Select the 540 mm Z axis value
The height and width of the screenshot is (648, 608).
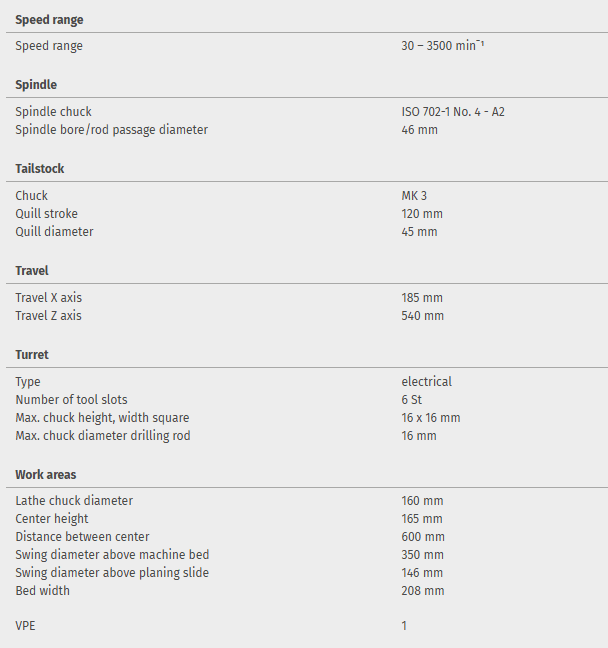(422, 316)
